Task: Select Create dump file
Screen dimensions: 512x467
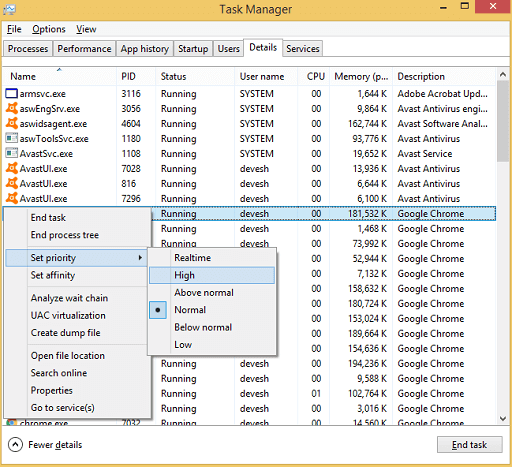Action: (x=76, y=333)
